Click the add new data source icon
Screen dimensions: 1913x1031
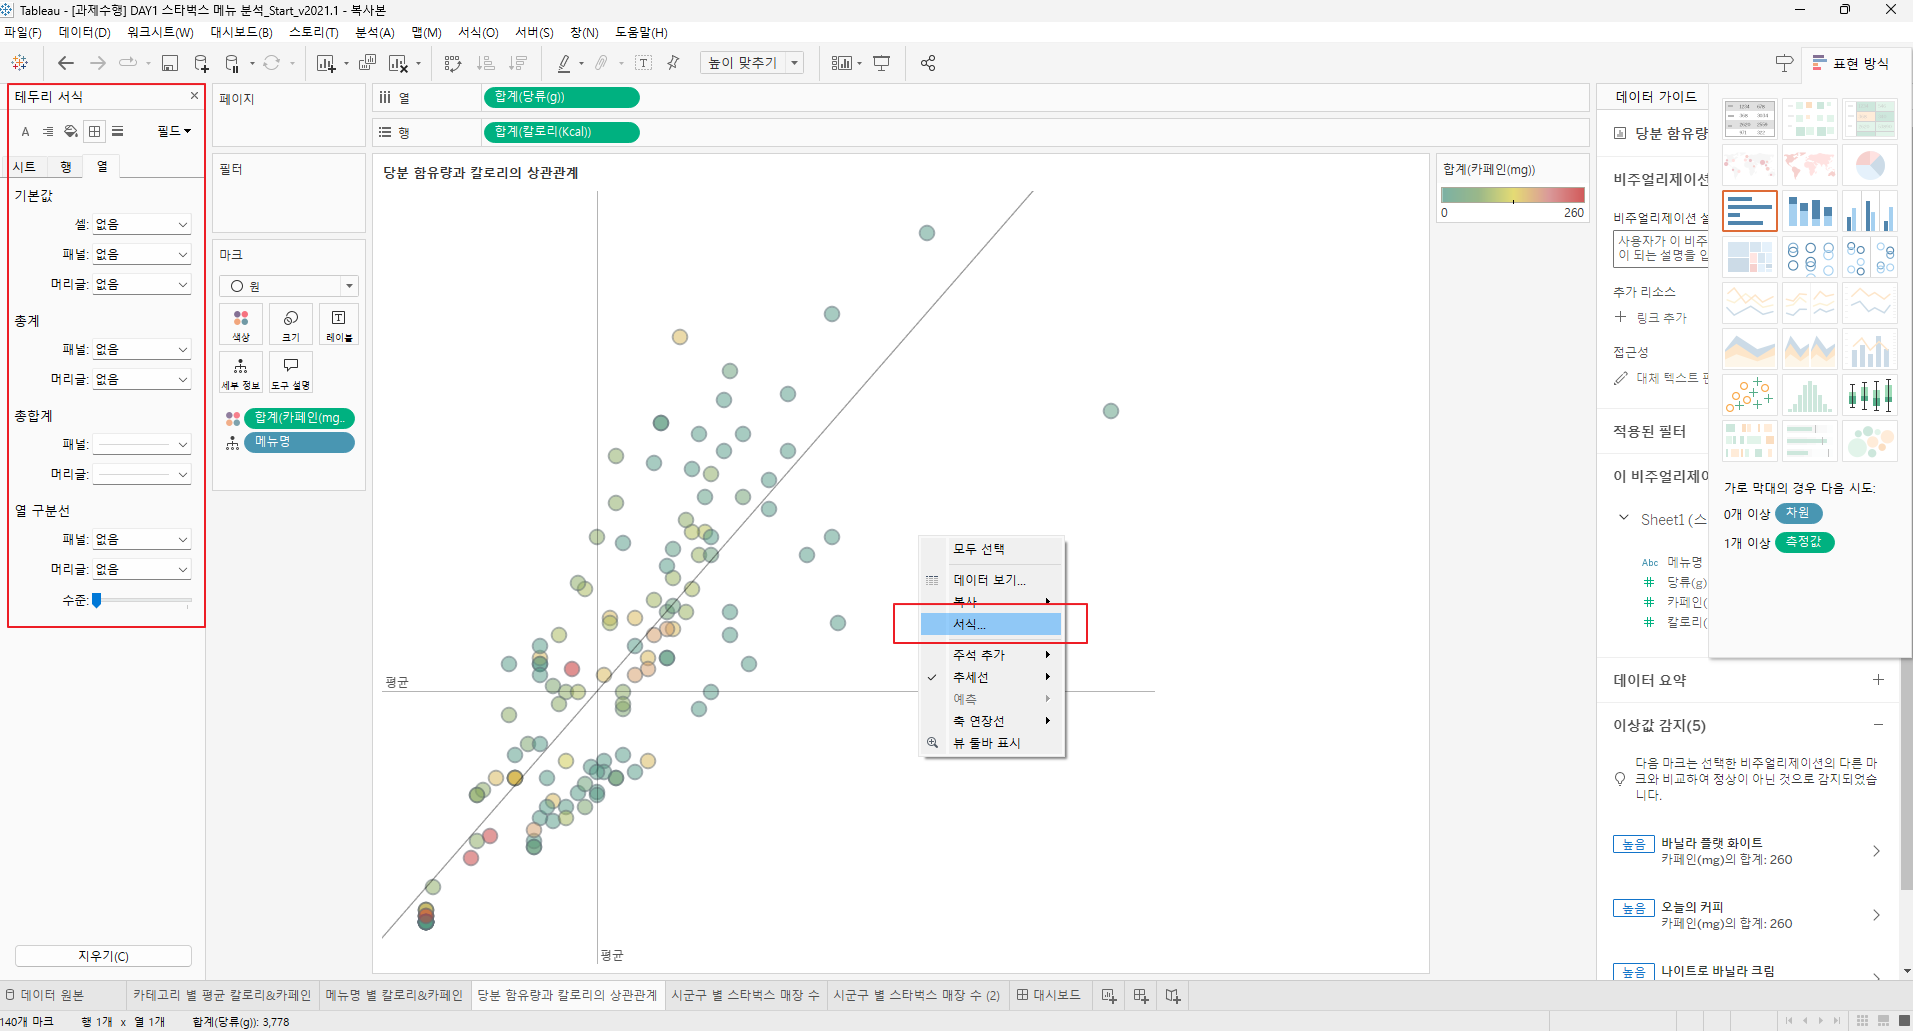(x=201, y=63)
